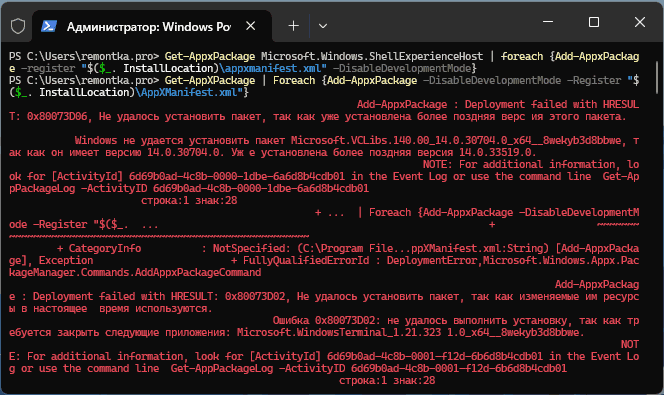This screenshot has height=395, width=664.
Task: Select the Администратор: Windows PowerShell tab
Action: point(152,26)
